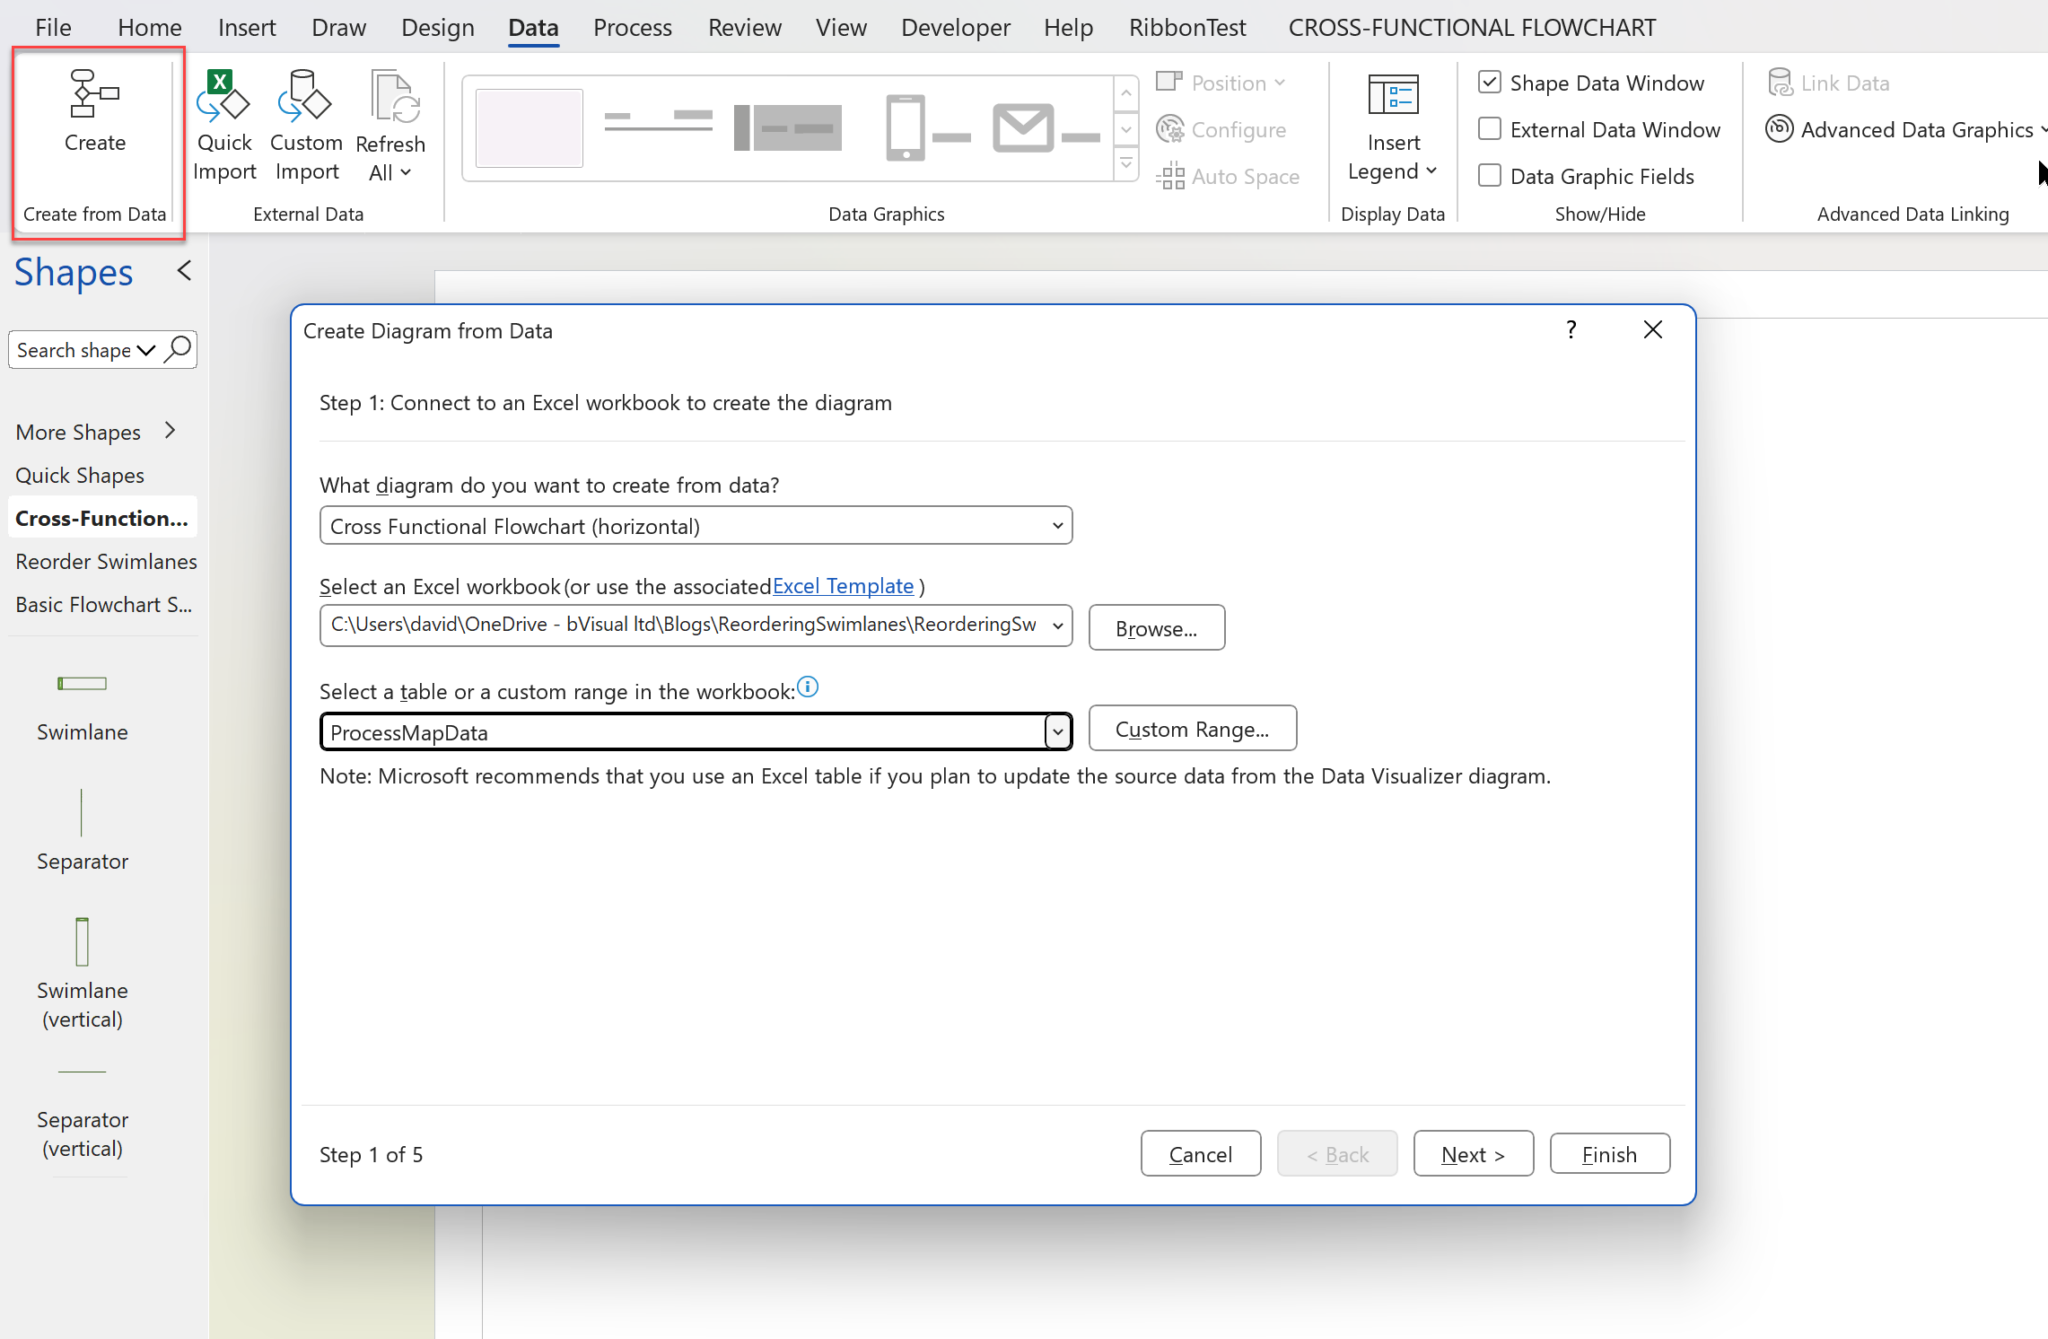Uncheck Shape Data Window checkbox
Screen dimensions: 2048x1339
[1489, 83]
